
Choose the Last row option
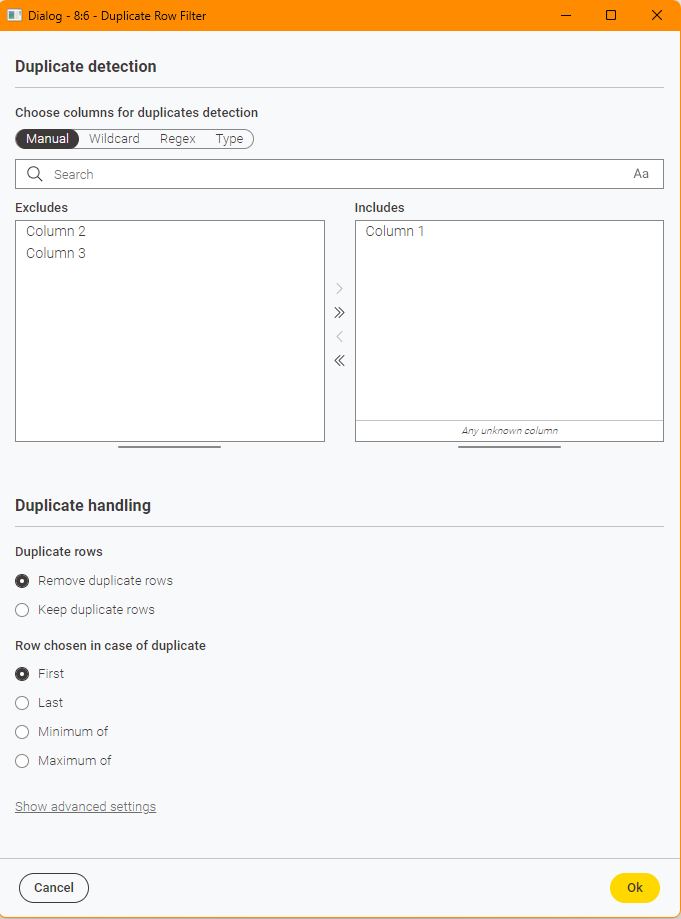pyautogui.click(x=22, y=703)
